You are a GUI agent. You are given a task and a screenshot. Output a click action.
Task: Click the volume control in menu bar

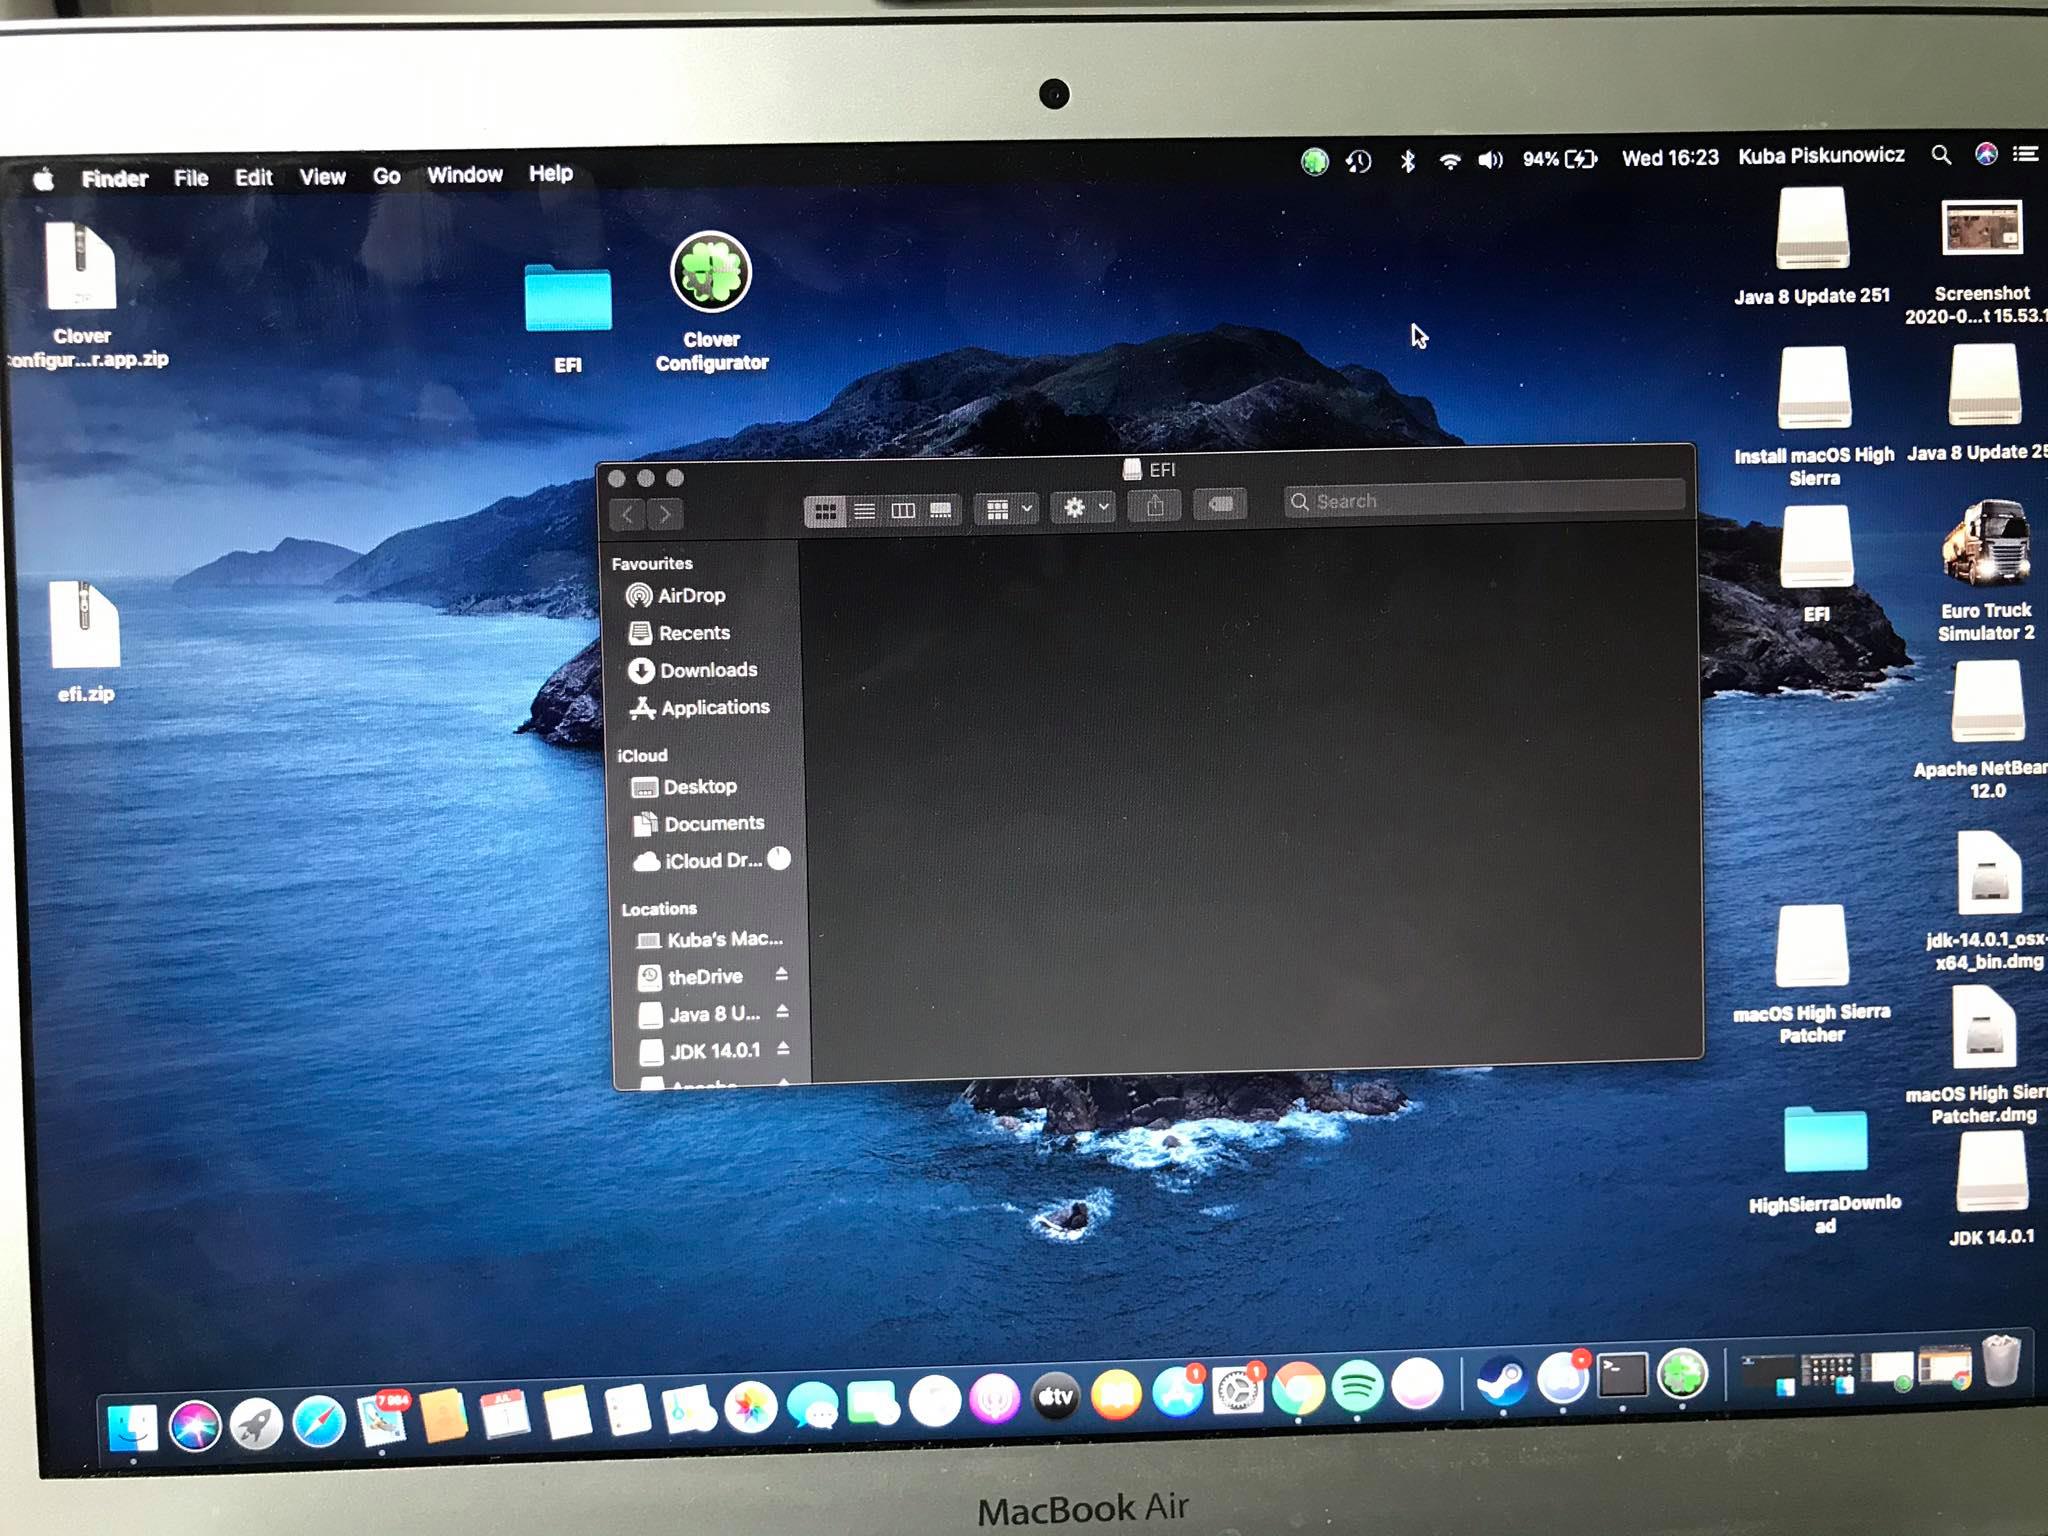coord(1490,160)
